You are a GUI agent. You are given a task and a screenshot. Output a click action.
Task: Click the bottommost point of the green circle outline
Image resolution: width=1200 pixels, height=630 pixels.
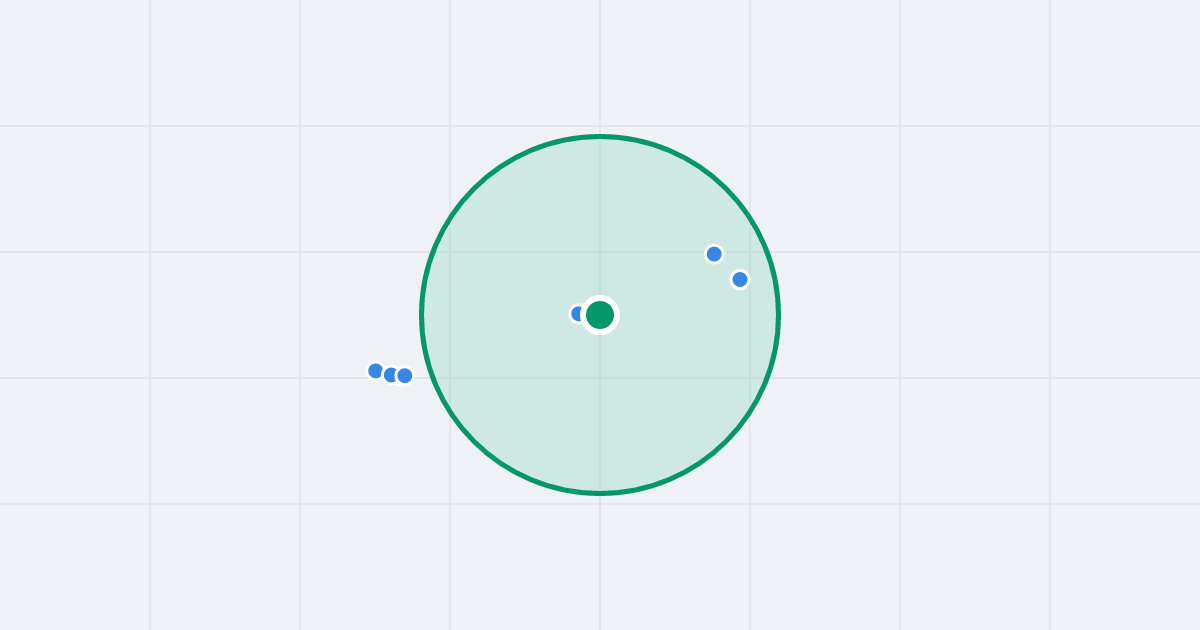tap(600, 493)
